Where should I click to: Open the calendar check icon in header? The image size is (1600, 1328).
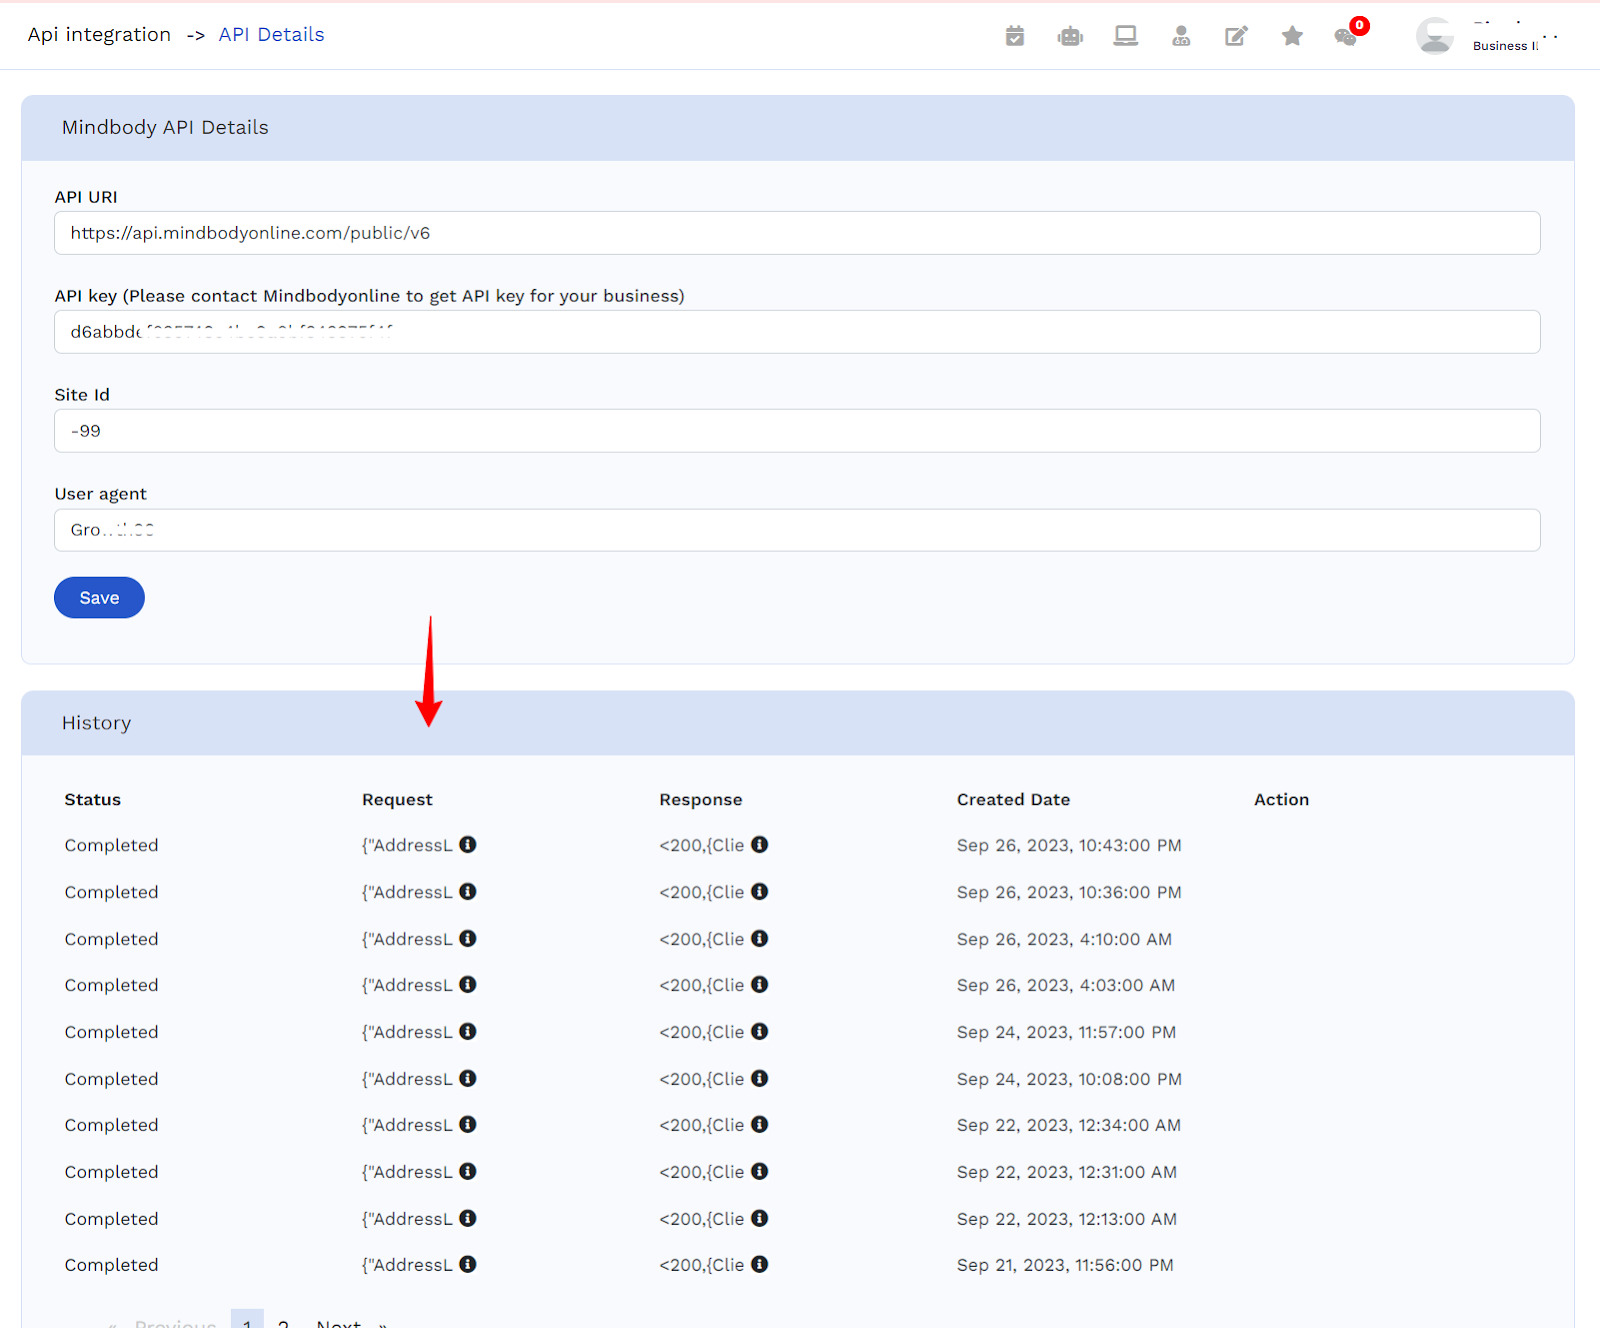click(1015, 36)
